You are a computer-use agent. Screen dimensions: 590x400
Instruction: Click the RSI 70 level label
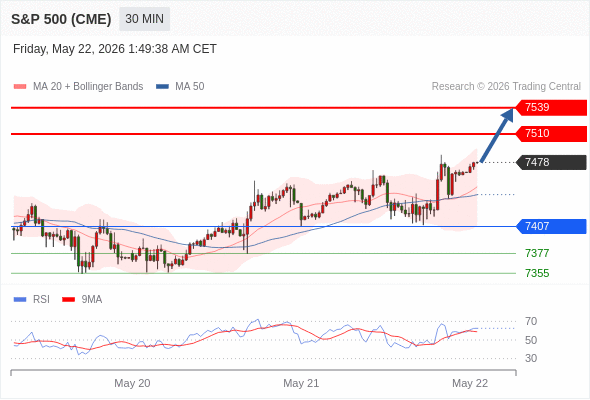[x=531, y=321]
